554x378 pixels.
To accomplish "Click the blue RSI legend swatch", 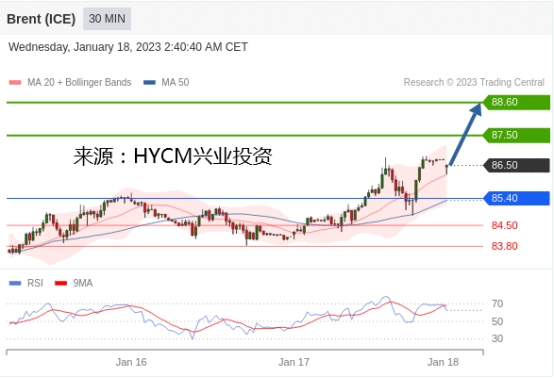I will tap(15, 283).
